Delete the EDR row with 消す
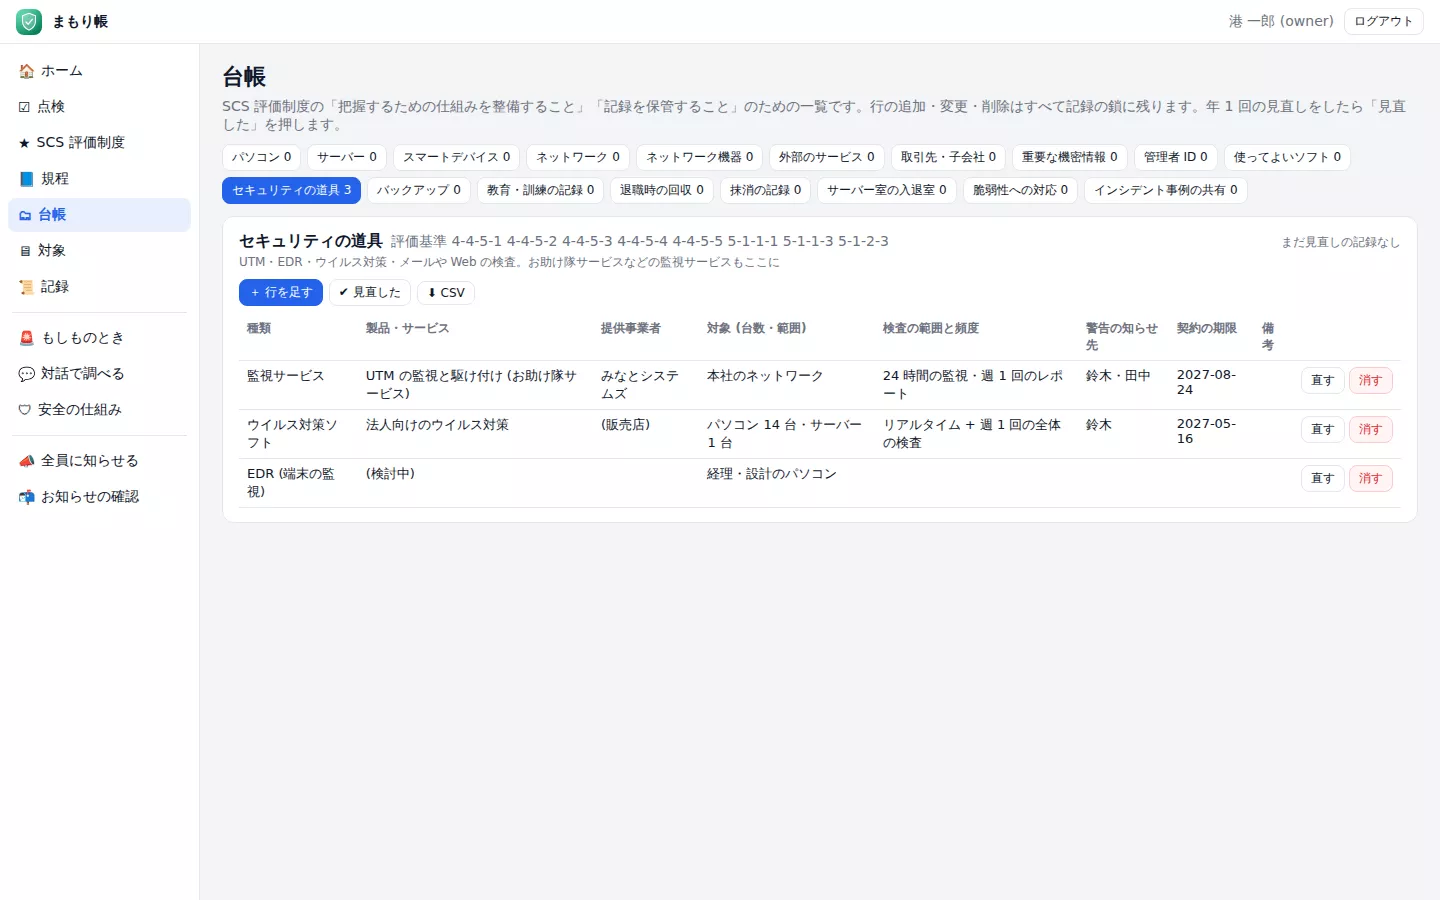Viewport: 1440px width, 900px height. (x=1370, y=478)
